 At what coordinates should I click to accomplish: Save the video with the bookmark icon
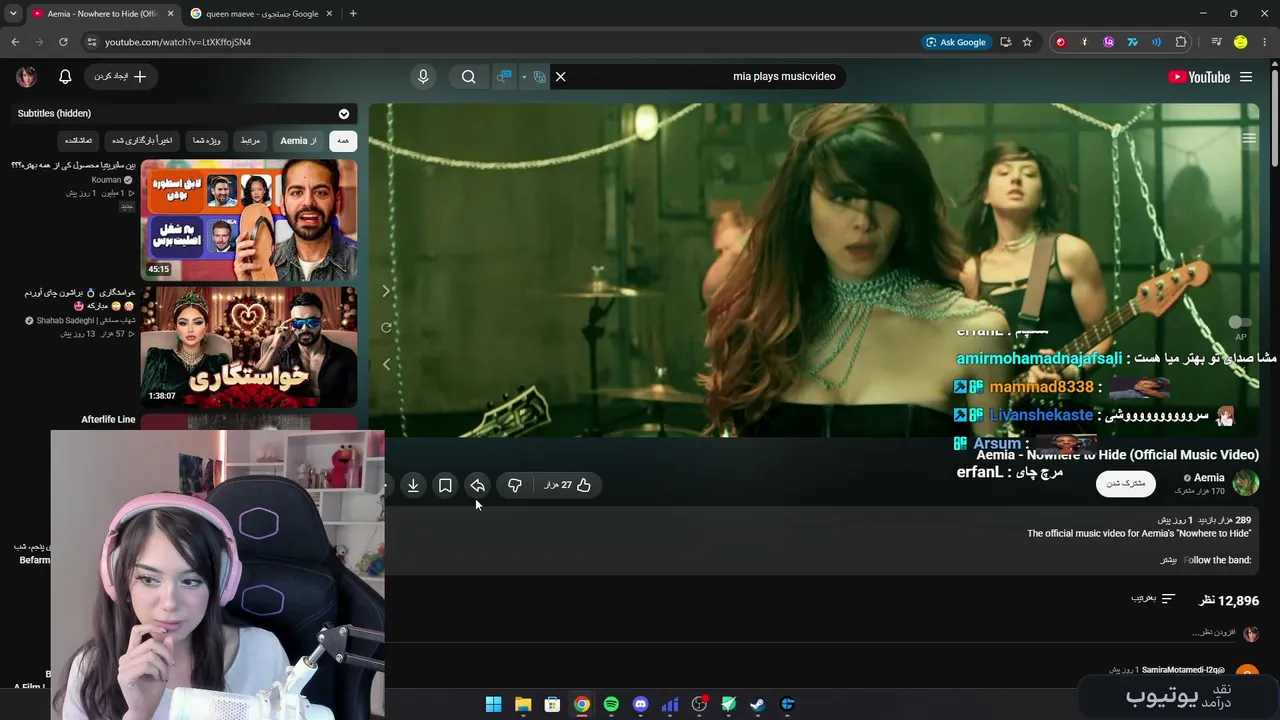pos(445,485)
